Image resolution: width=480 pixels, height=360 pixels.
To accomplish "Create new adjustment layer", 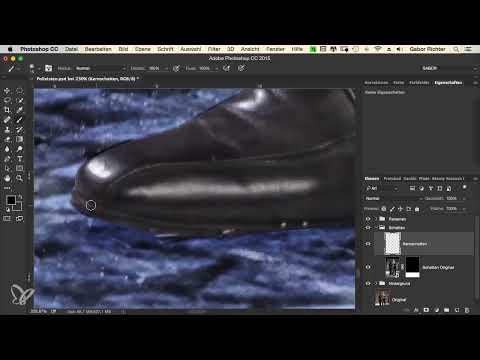I will click(437, 310).
